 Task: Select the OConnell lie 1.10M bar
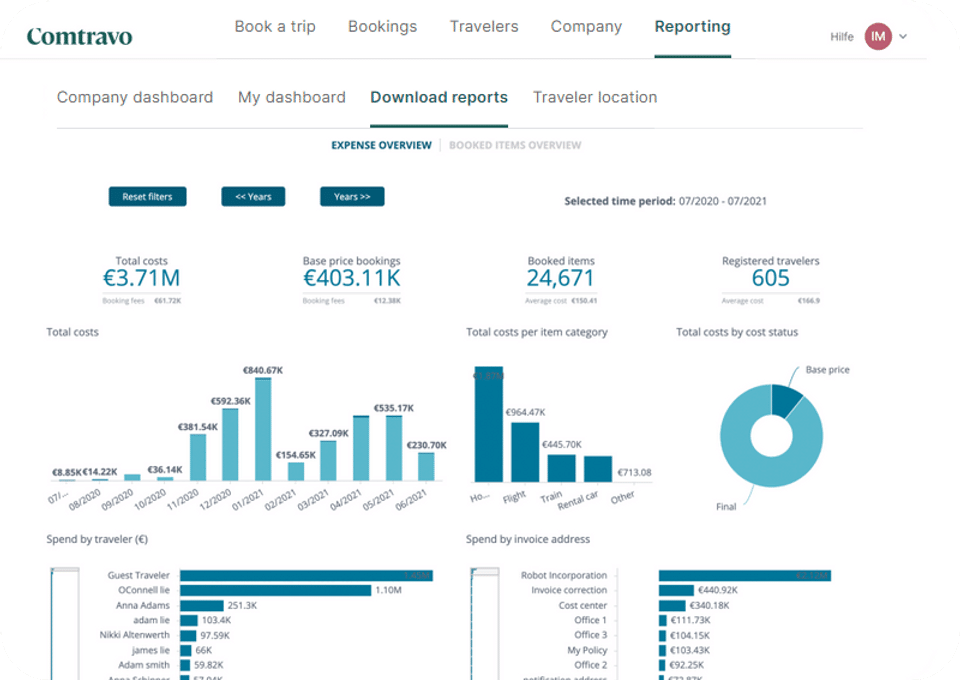coord(276,590)
